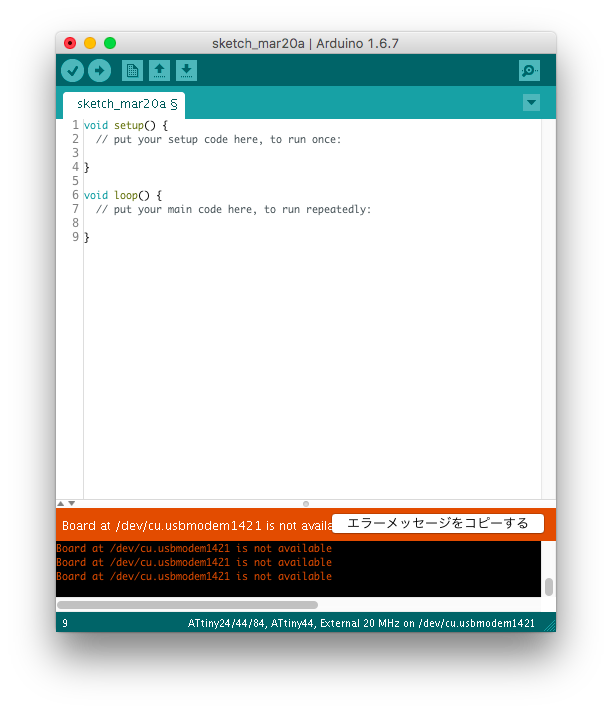
Task: Click the console expand down triangle
Action: pyautogui.click(x=72, y=504)
